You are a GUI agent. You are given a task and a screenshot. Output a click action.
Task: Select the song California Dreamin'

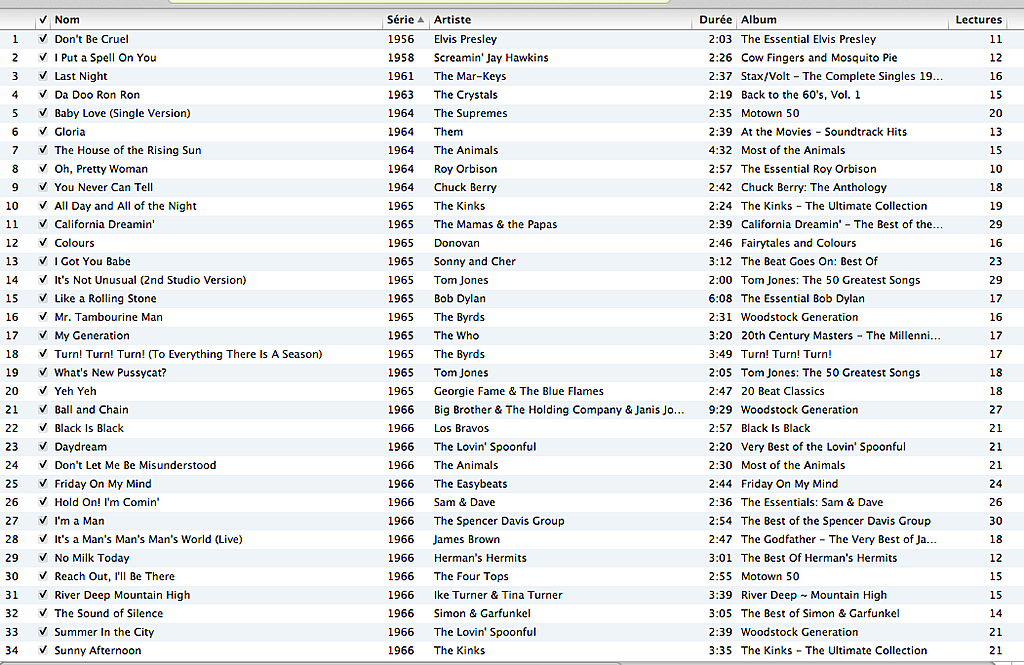tap(104, 224)
